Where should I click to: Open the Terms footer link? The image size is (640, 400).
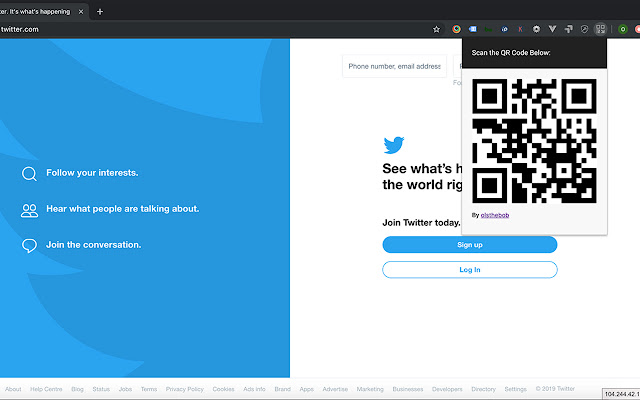(x=149, y=389)
